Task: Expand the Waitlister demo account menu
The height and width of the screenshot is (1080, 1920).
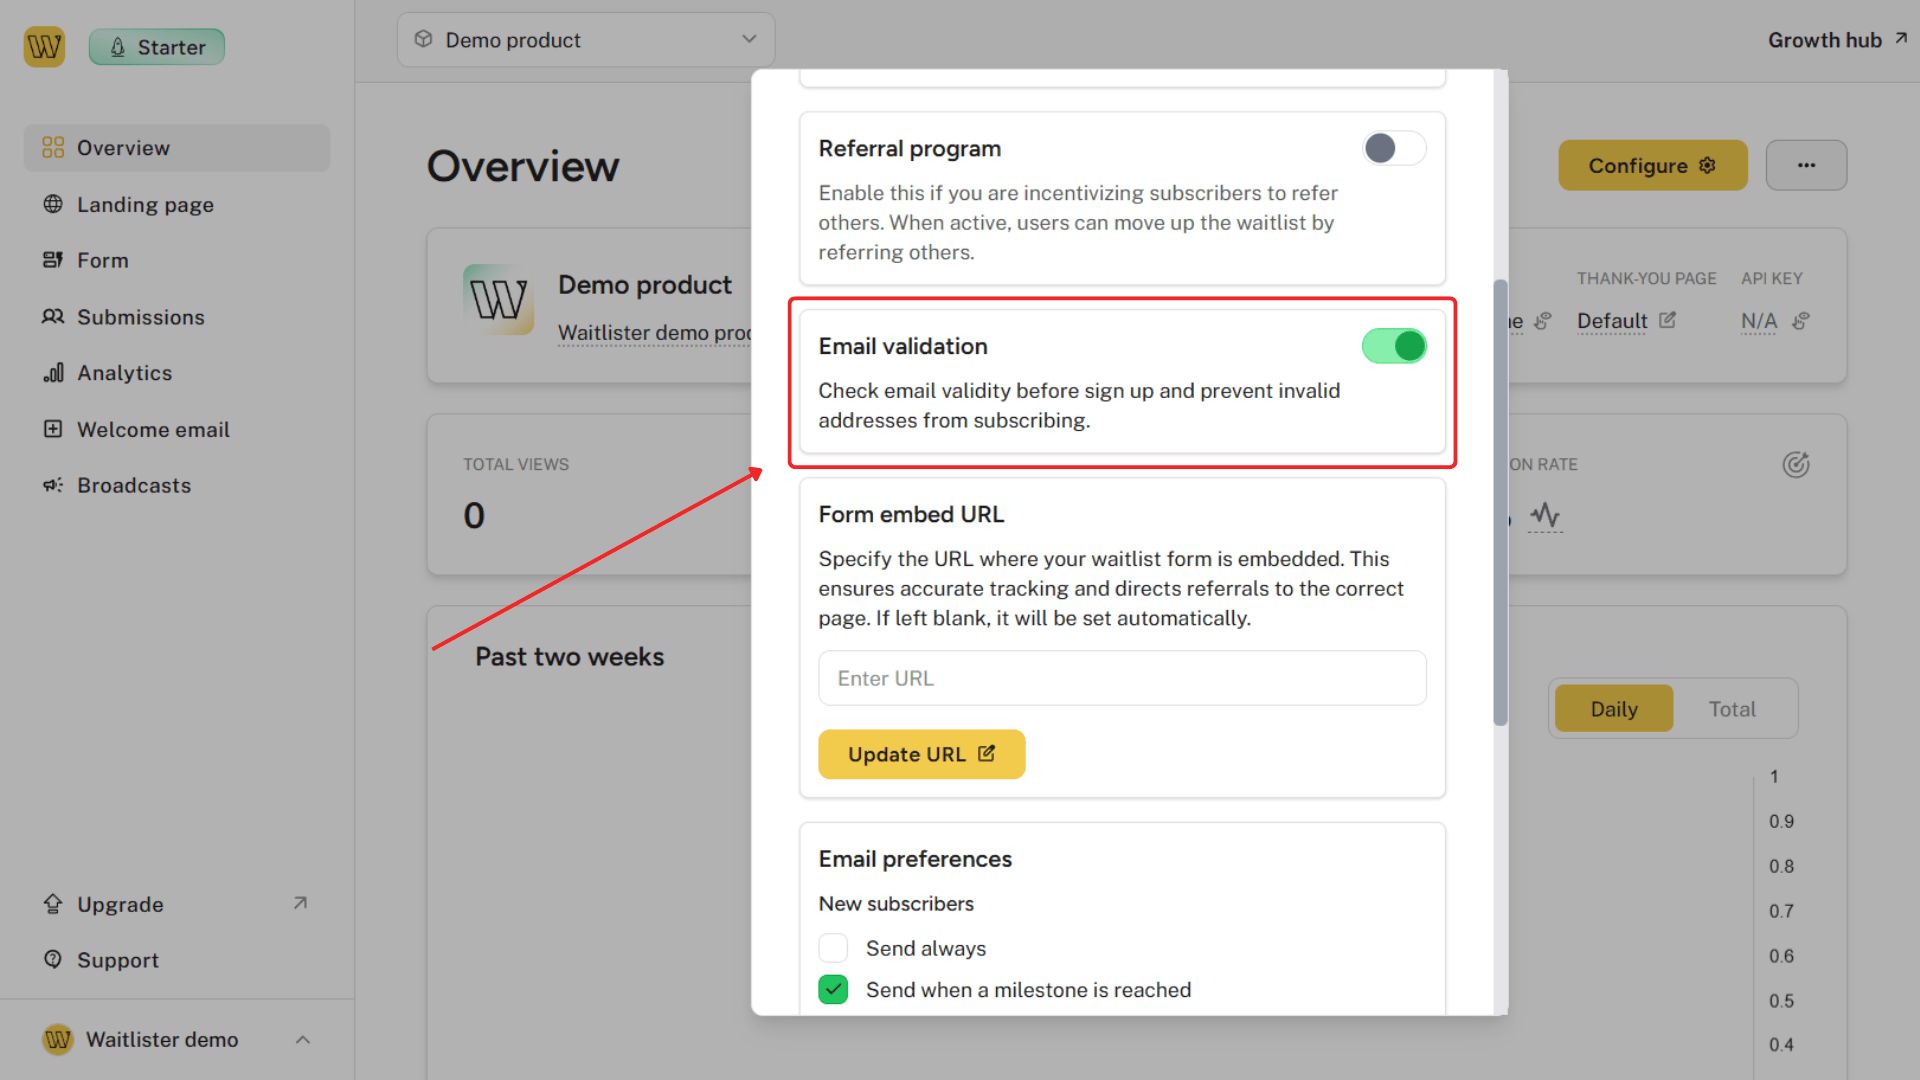Action: point(176,1040)
